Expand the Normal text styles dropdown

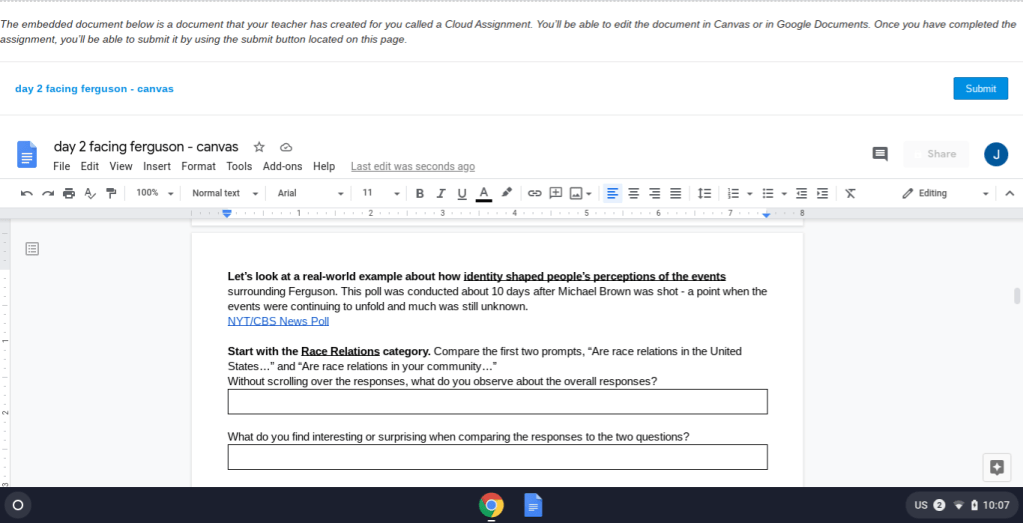pos(225,193)
